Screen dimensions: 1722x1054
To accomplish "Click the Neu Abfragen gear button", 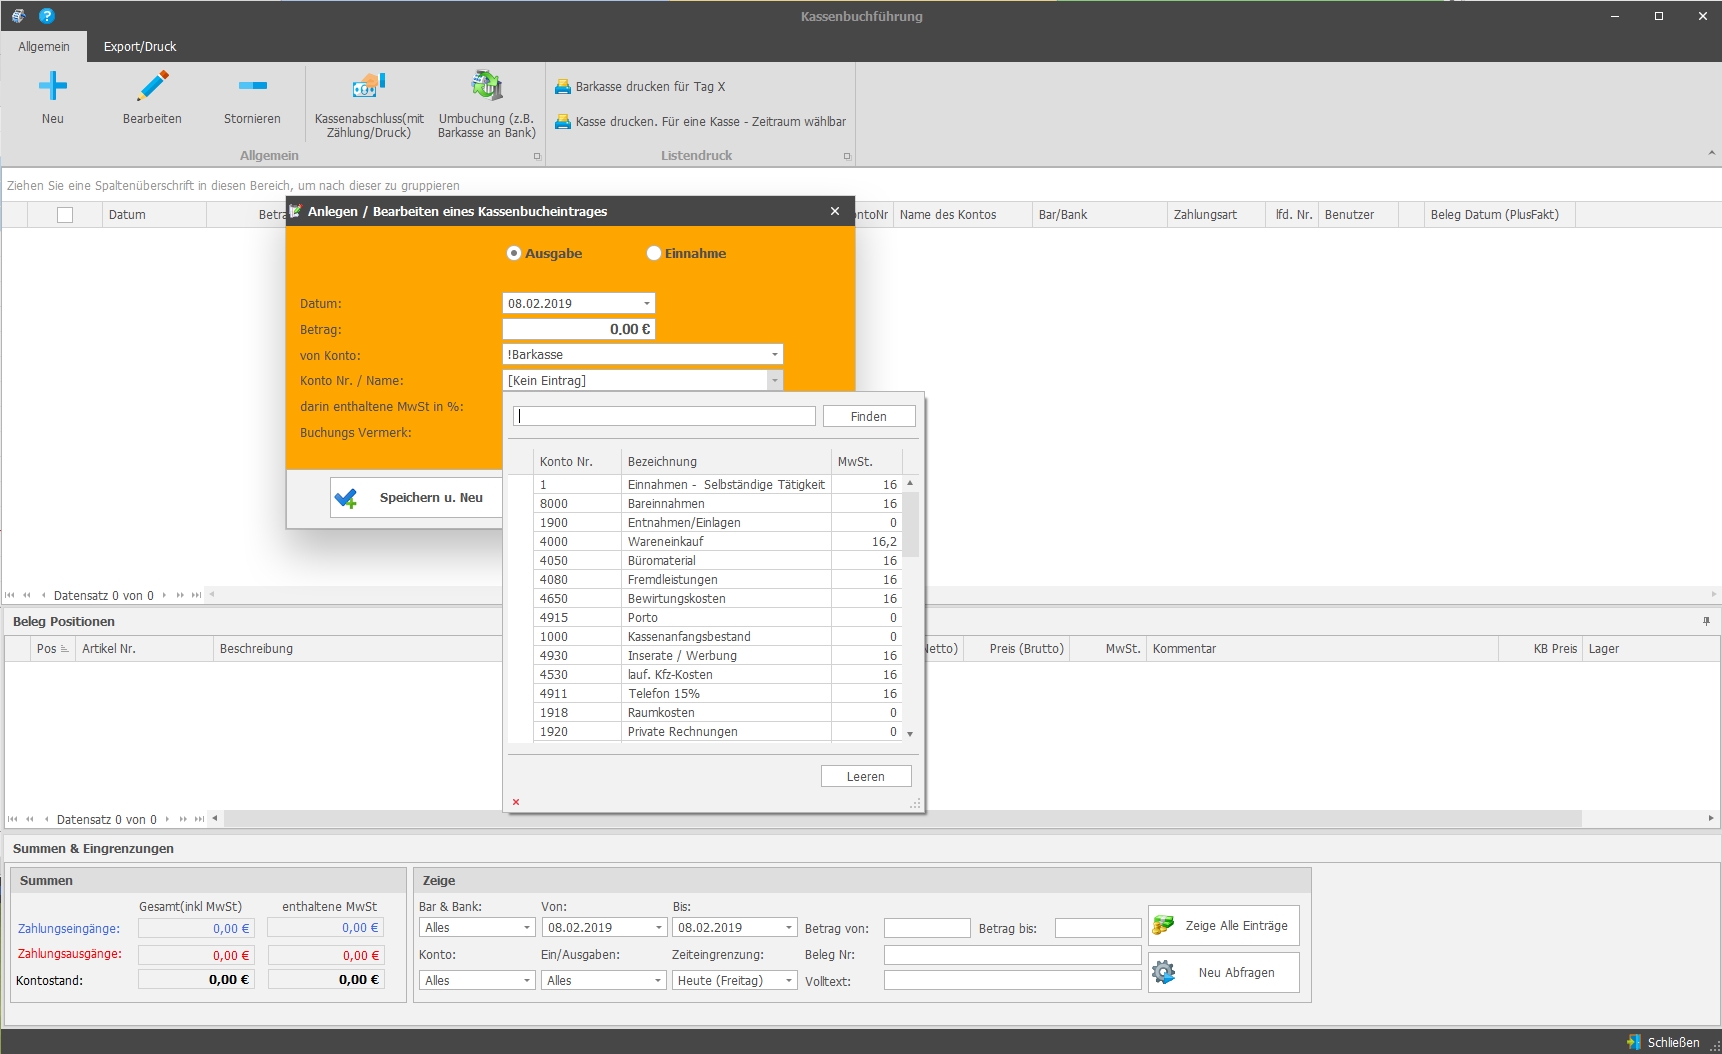I will [1224, 972].
